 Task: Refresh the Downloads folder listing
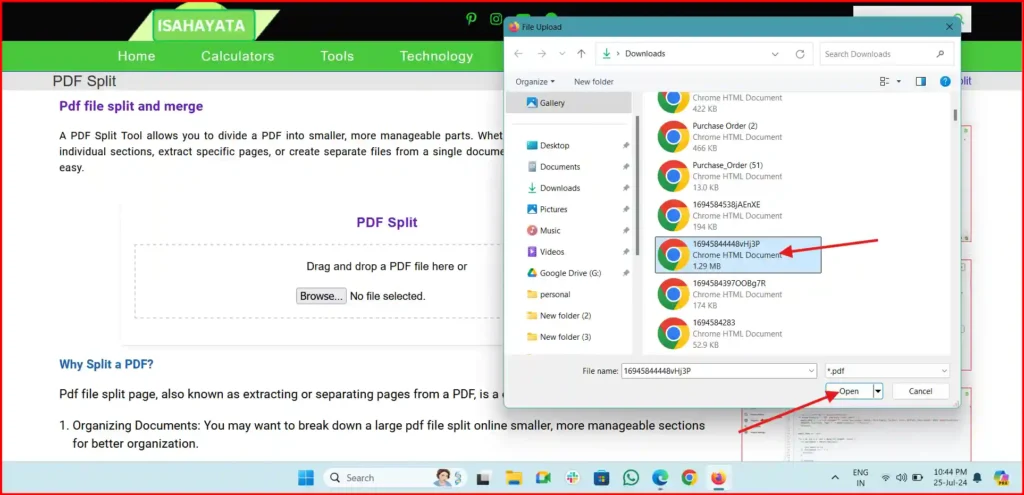(x=800, y=54)
